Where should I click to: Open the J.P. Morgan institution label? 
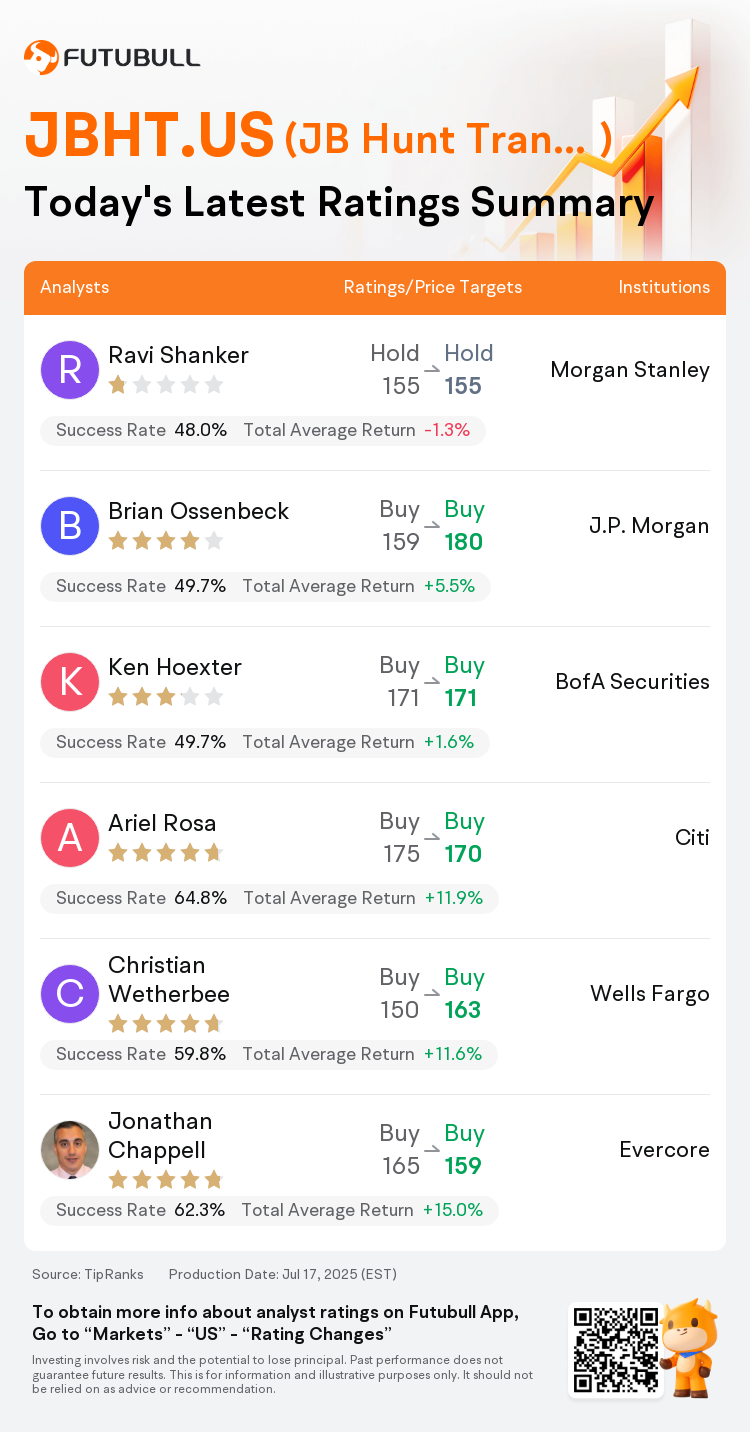click(649, 526)
